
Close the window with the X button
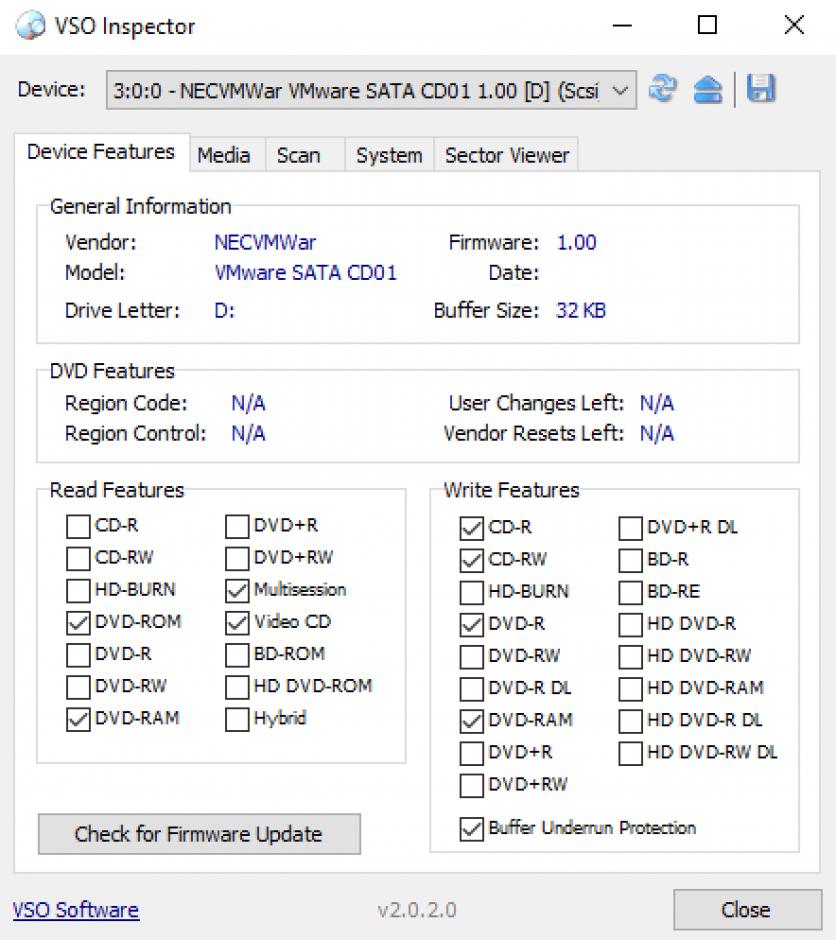pyautogui.click(x=794, y=25)
